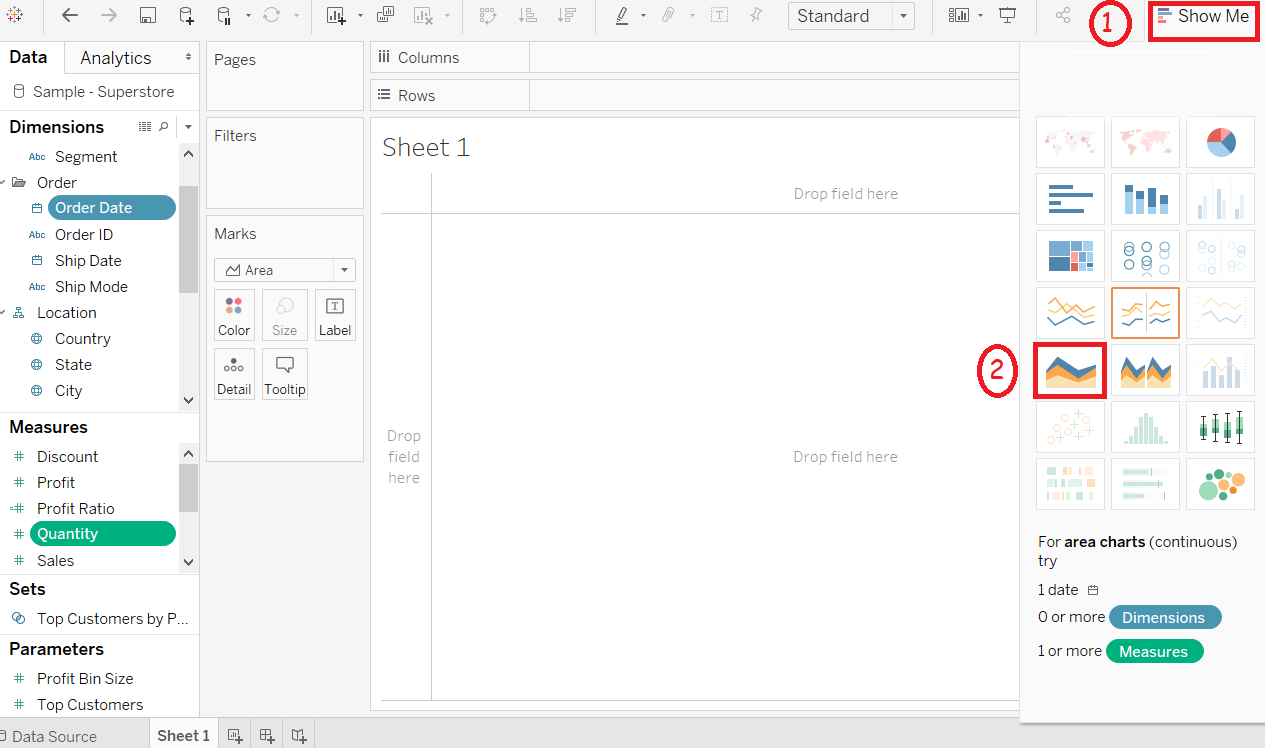
Task: Switch to the Analytics tab
Action: pyautogui.click(x=116, y=58)
